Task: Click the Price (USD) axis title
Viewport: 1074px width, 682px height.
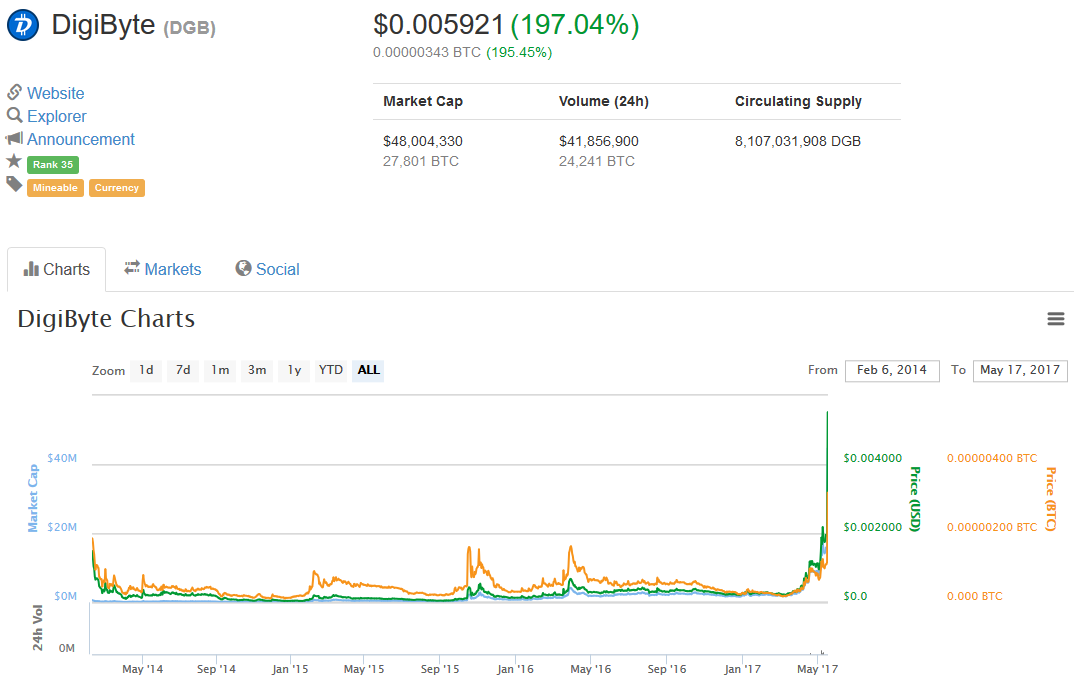Action: coord(915,498)
